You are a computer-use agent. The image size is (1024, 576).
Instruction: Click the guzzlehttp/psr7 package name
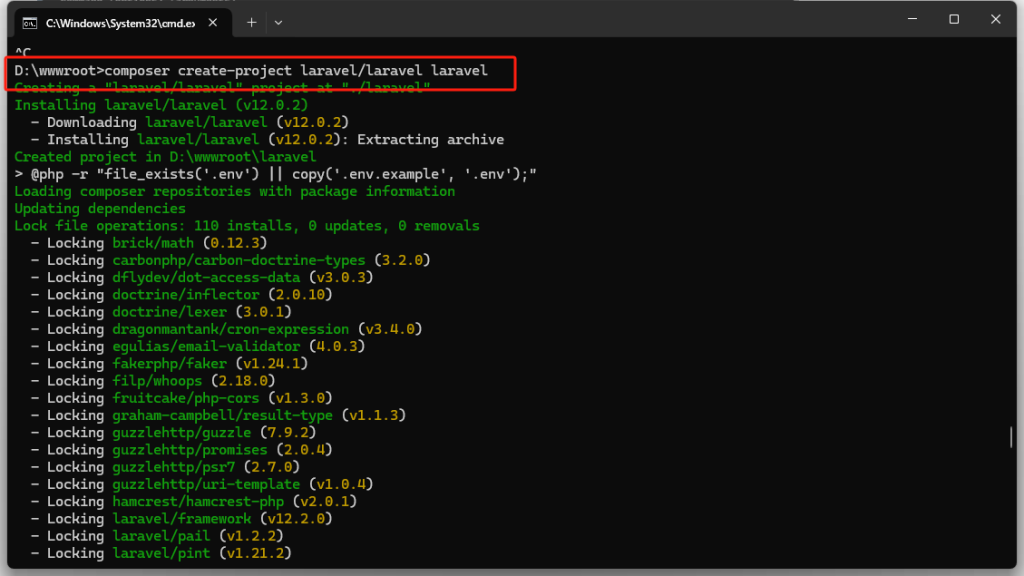point(173,467)
